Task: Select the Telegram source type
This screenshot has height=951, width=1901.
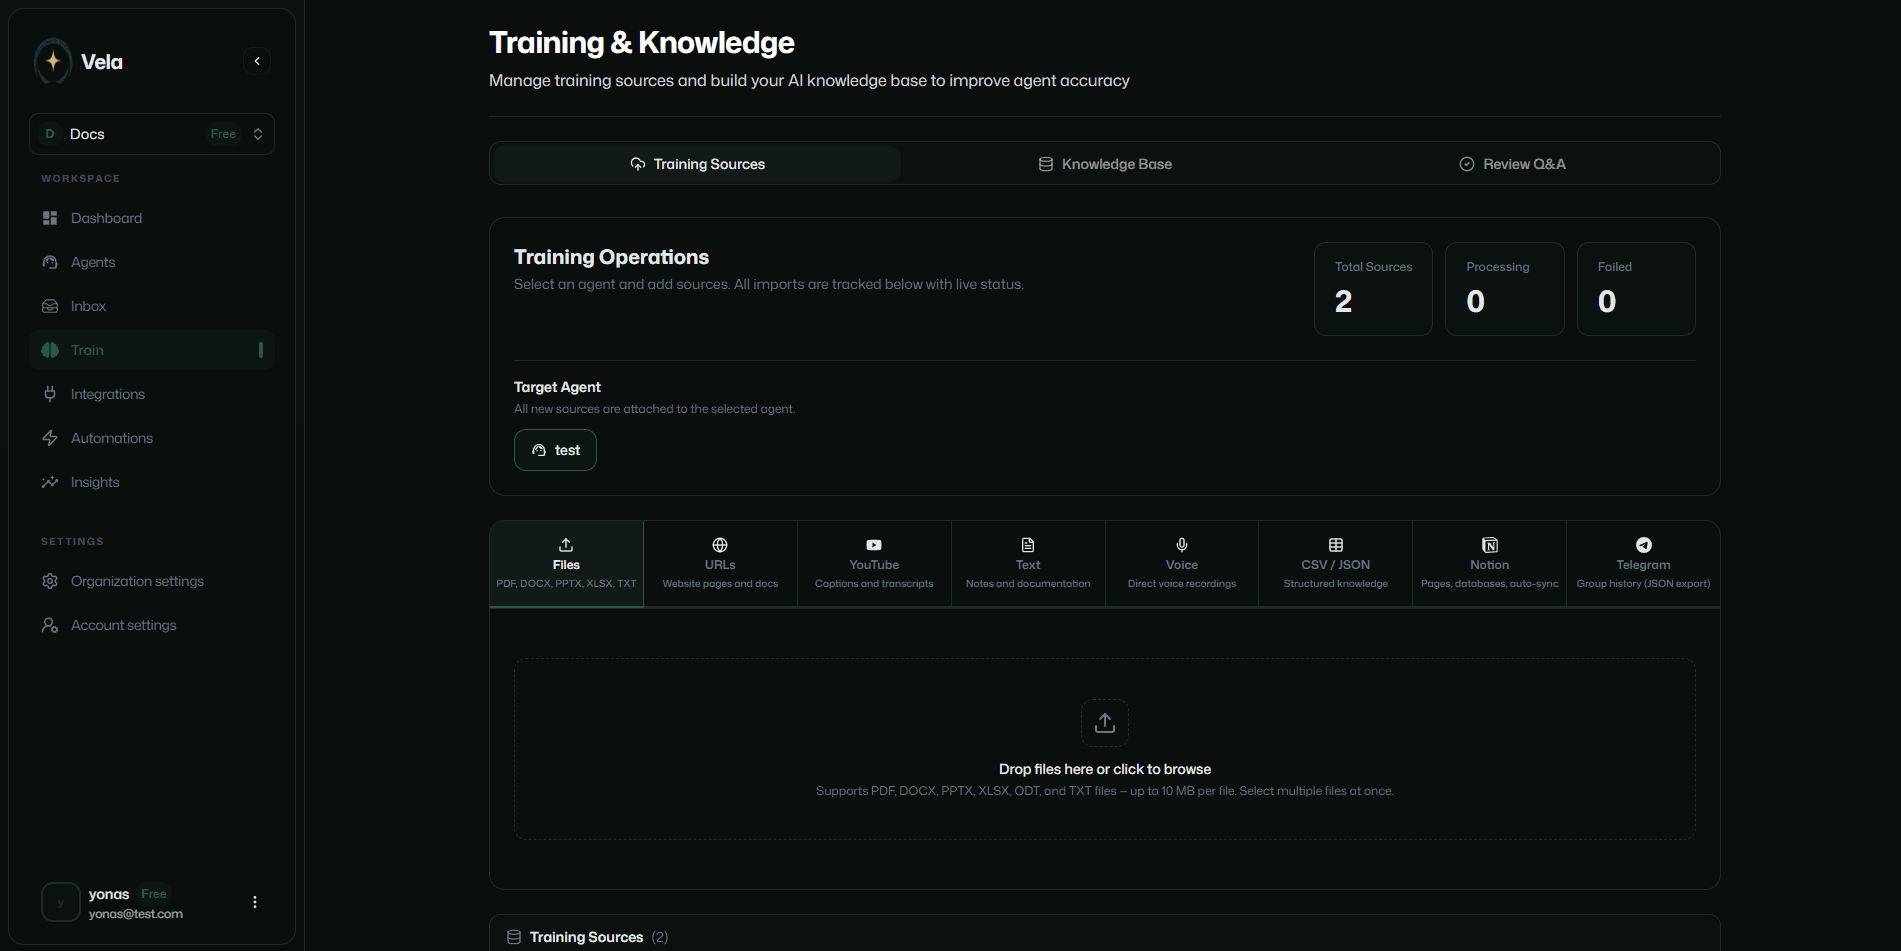Action: pos(1643,564)
